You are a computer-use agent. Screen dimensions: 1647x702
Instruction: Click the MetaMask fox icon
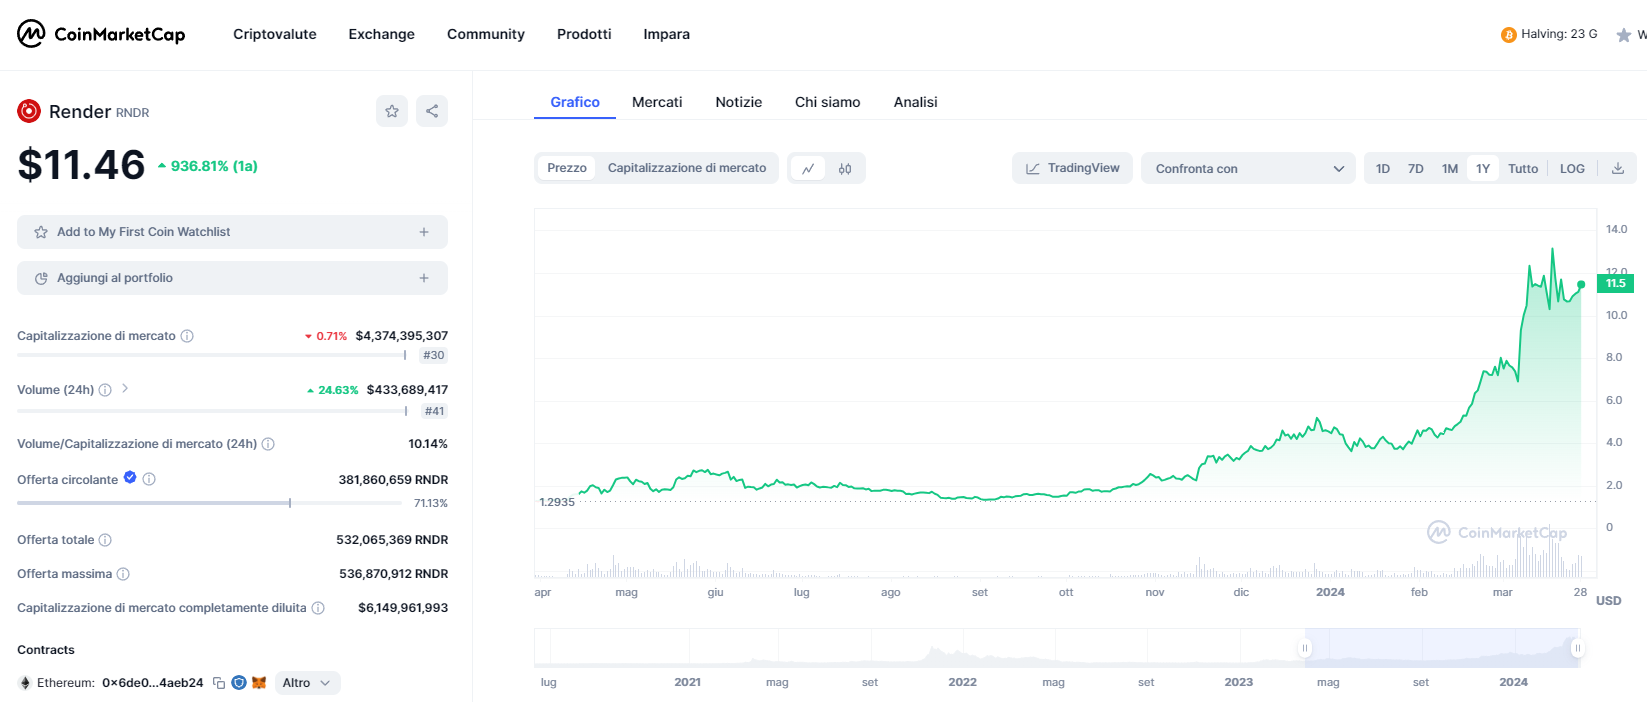pyautogui.click(x=259, y=683)
